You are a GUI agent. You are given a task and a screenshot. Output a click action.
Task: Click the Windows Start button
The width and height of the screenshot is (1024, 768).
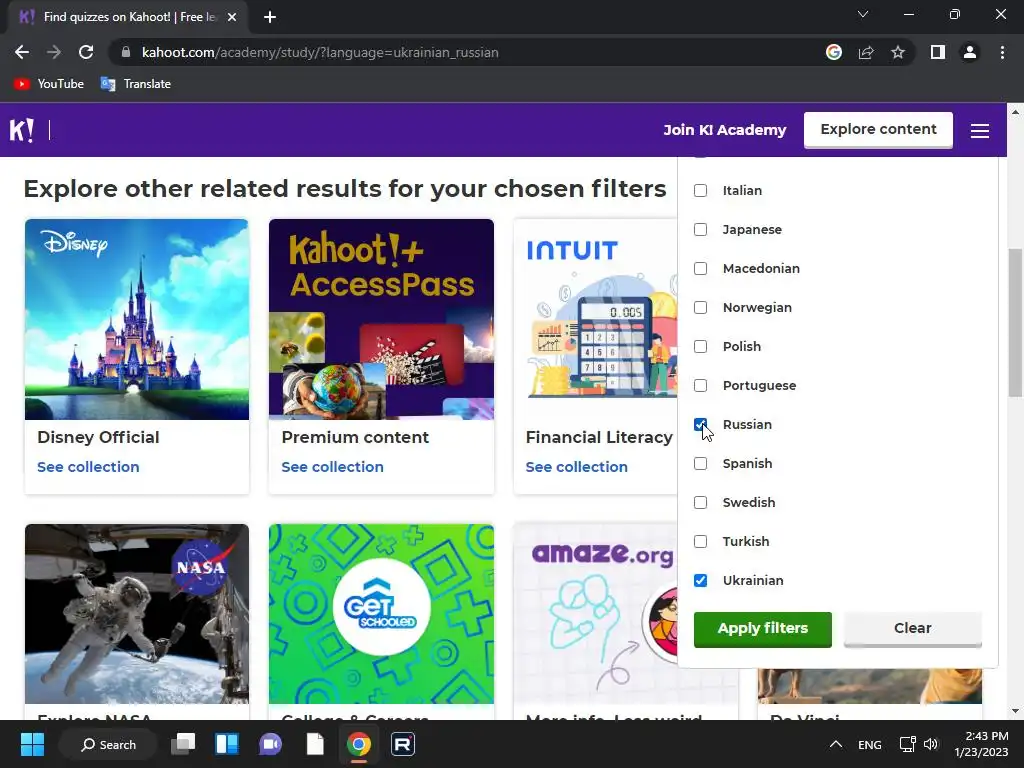32,744
